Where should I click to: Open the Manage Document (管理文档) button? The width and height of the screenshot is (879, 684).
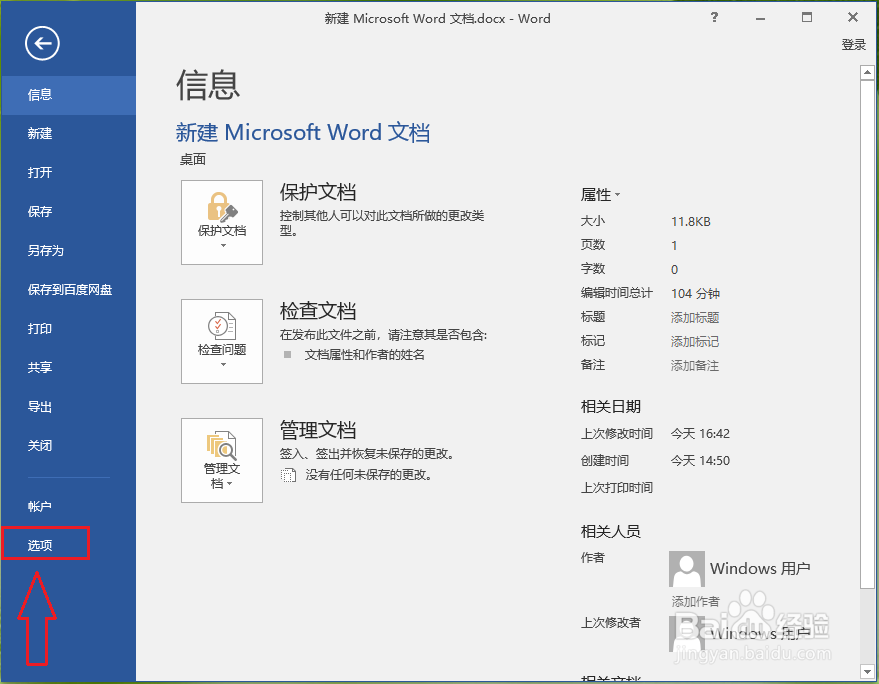(x=222, y=460)
